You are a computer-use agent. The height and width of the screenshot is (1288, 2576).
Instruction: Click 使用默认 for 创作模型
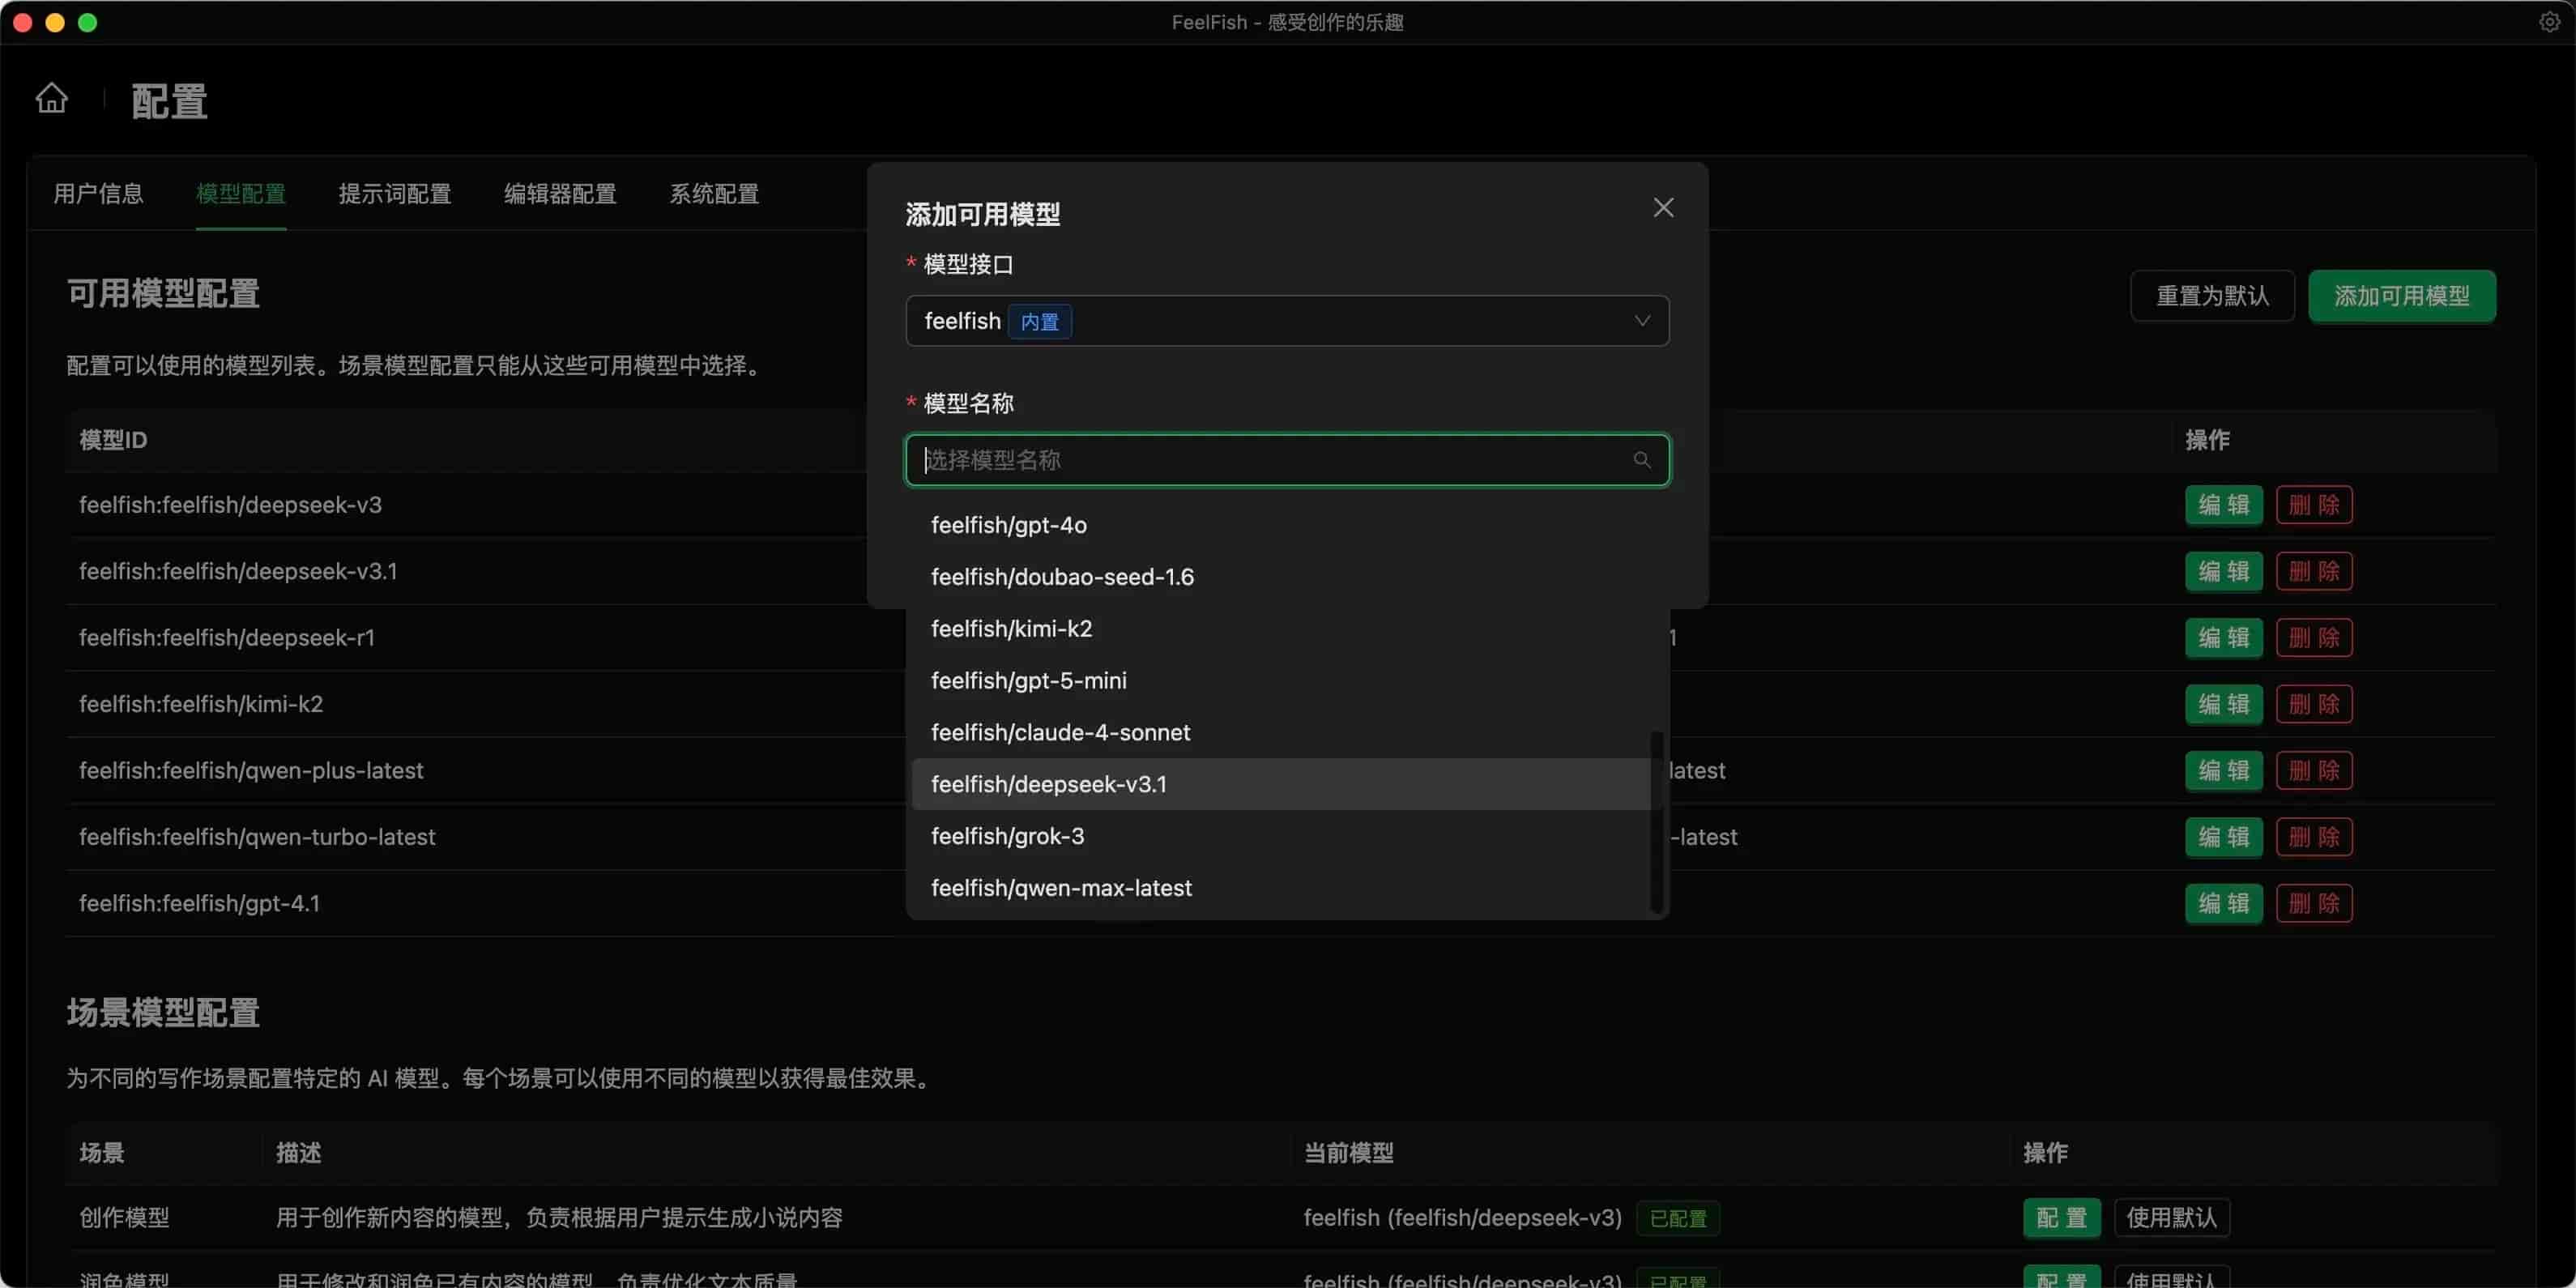(x=2171, y=1217)
